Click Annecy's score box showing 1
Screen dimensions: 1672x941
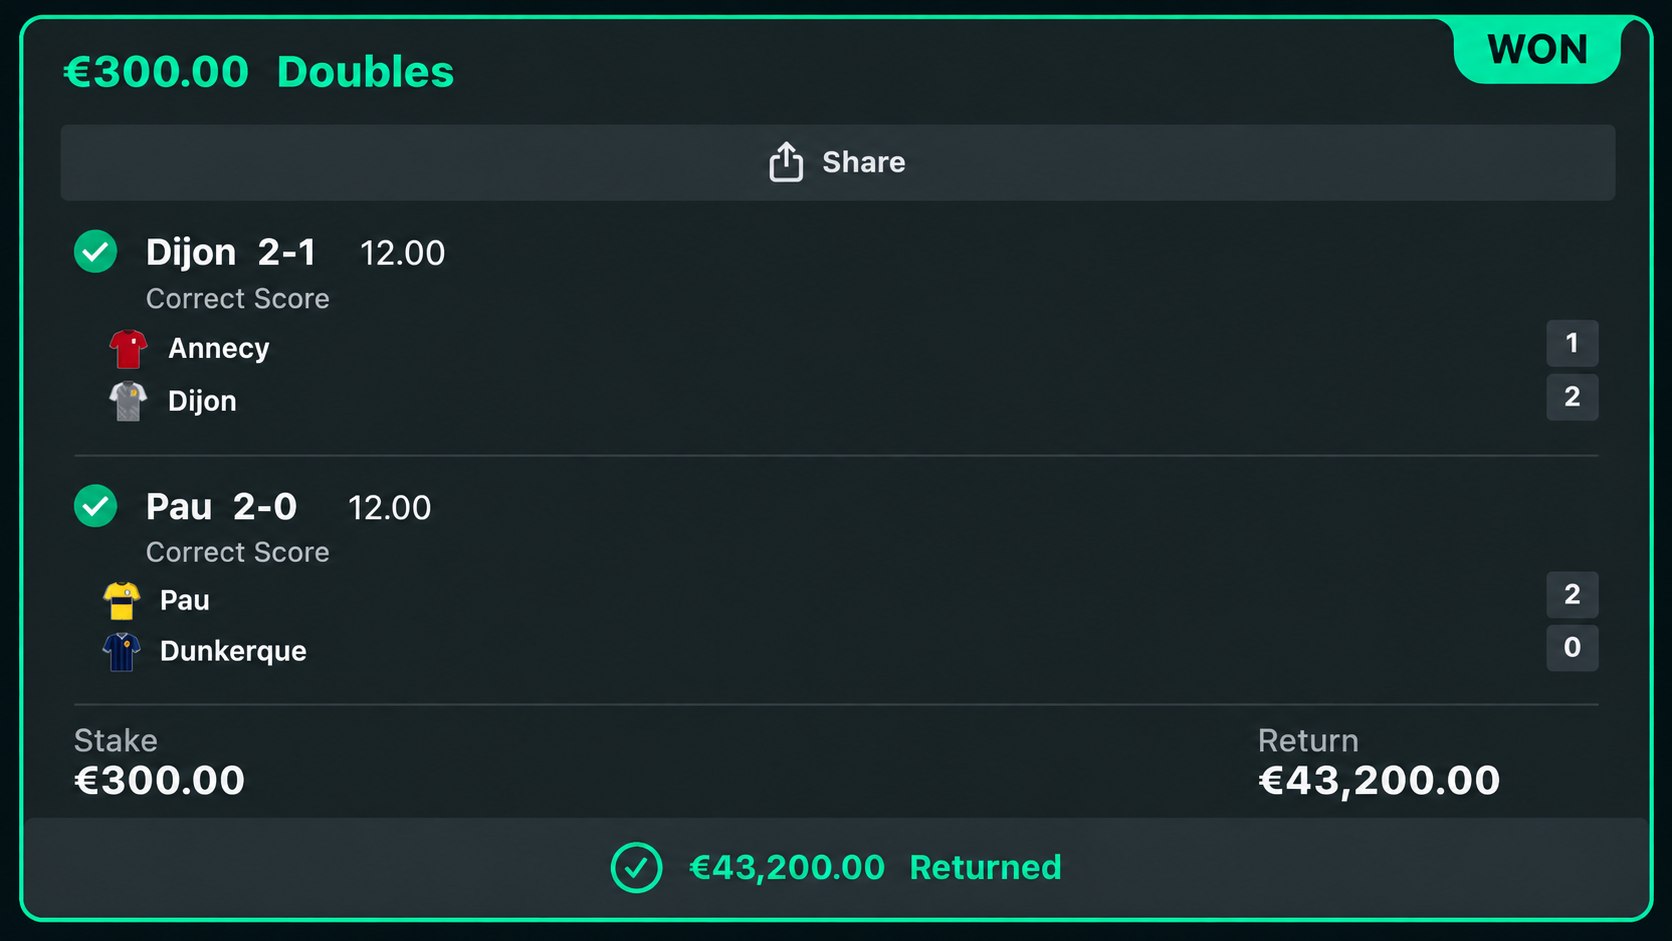1572,343
